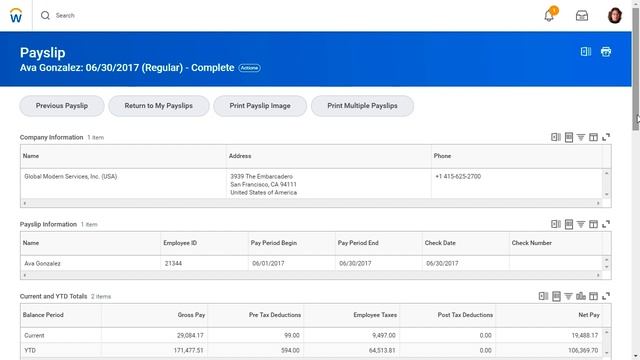
Task: Open the user profile avatar menu
Action: coord(614,16)
